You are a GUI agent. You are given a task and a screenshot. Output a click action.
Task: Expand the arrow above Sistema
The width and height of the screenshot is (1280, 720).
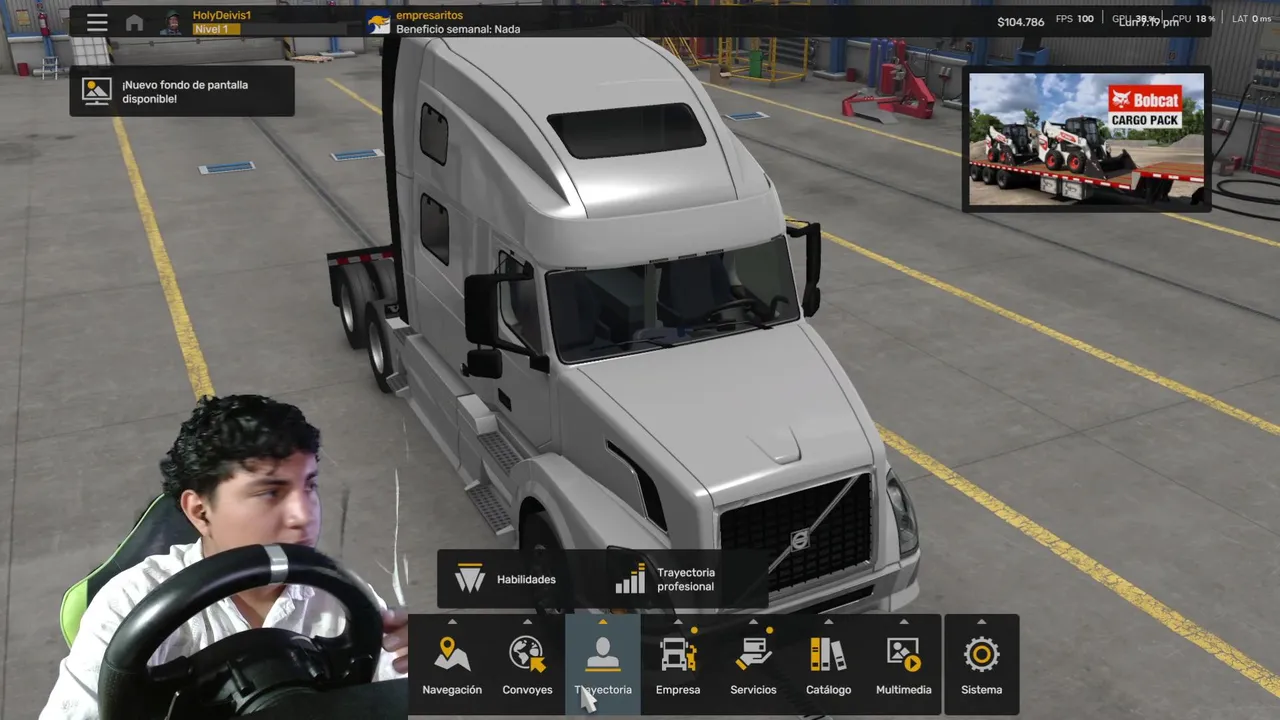point(981,622)
